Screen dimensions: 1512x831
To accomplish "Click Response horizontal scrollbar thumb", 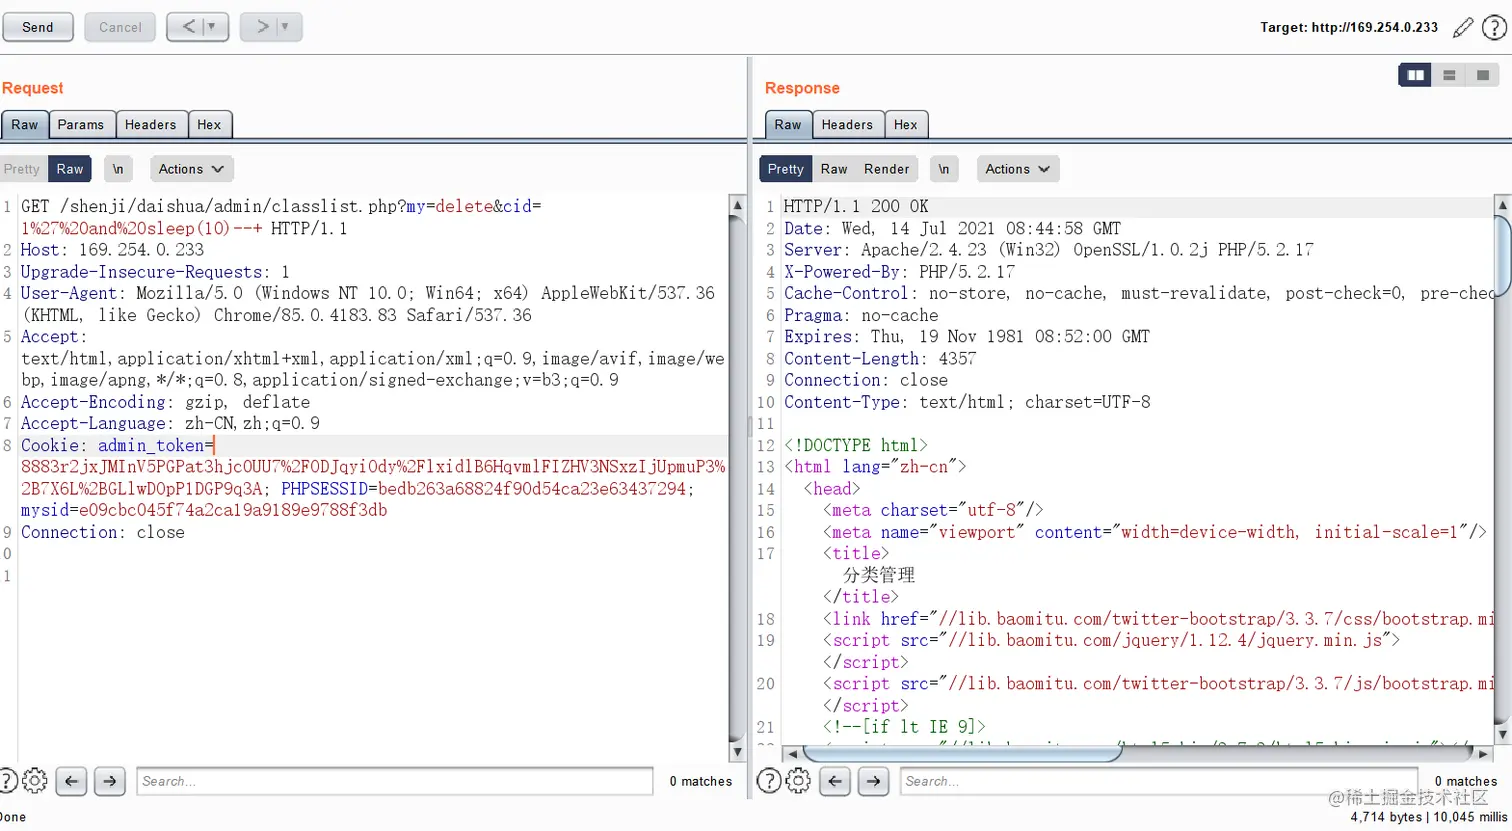I will 963,753.
